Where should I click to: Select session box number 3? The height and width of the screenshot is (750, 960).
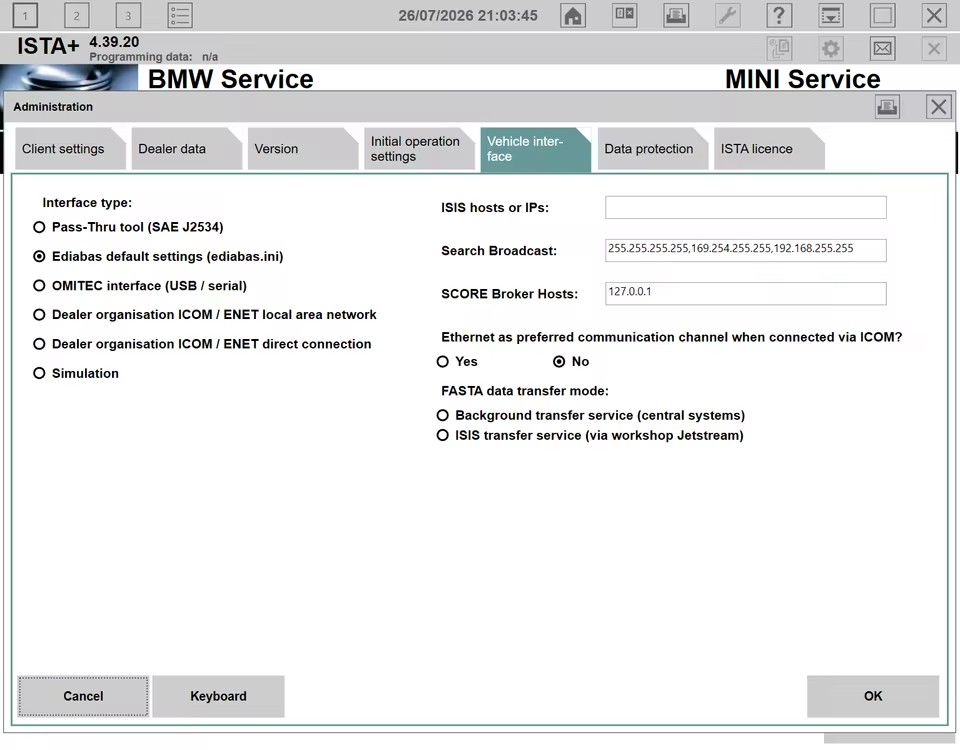click(x=128, y=15)
